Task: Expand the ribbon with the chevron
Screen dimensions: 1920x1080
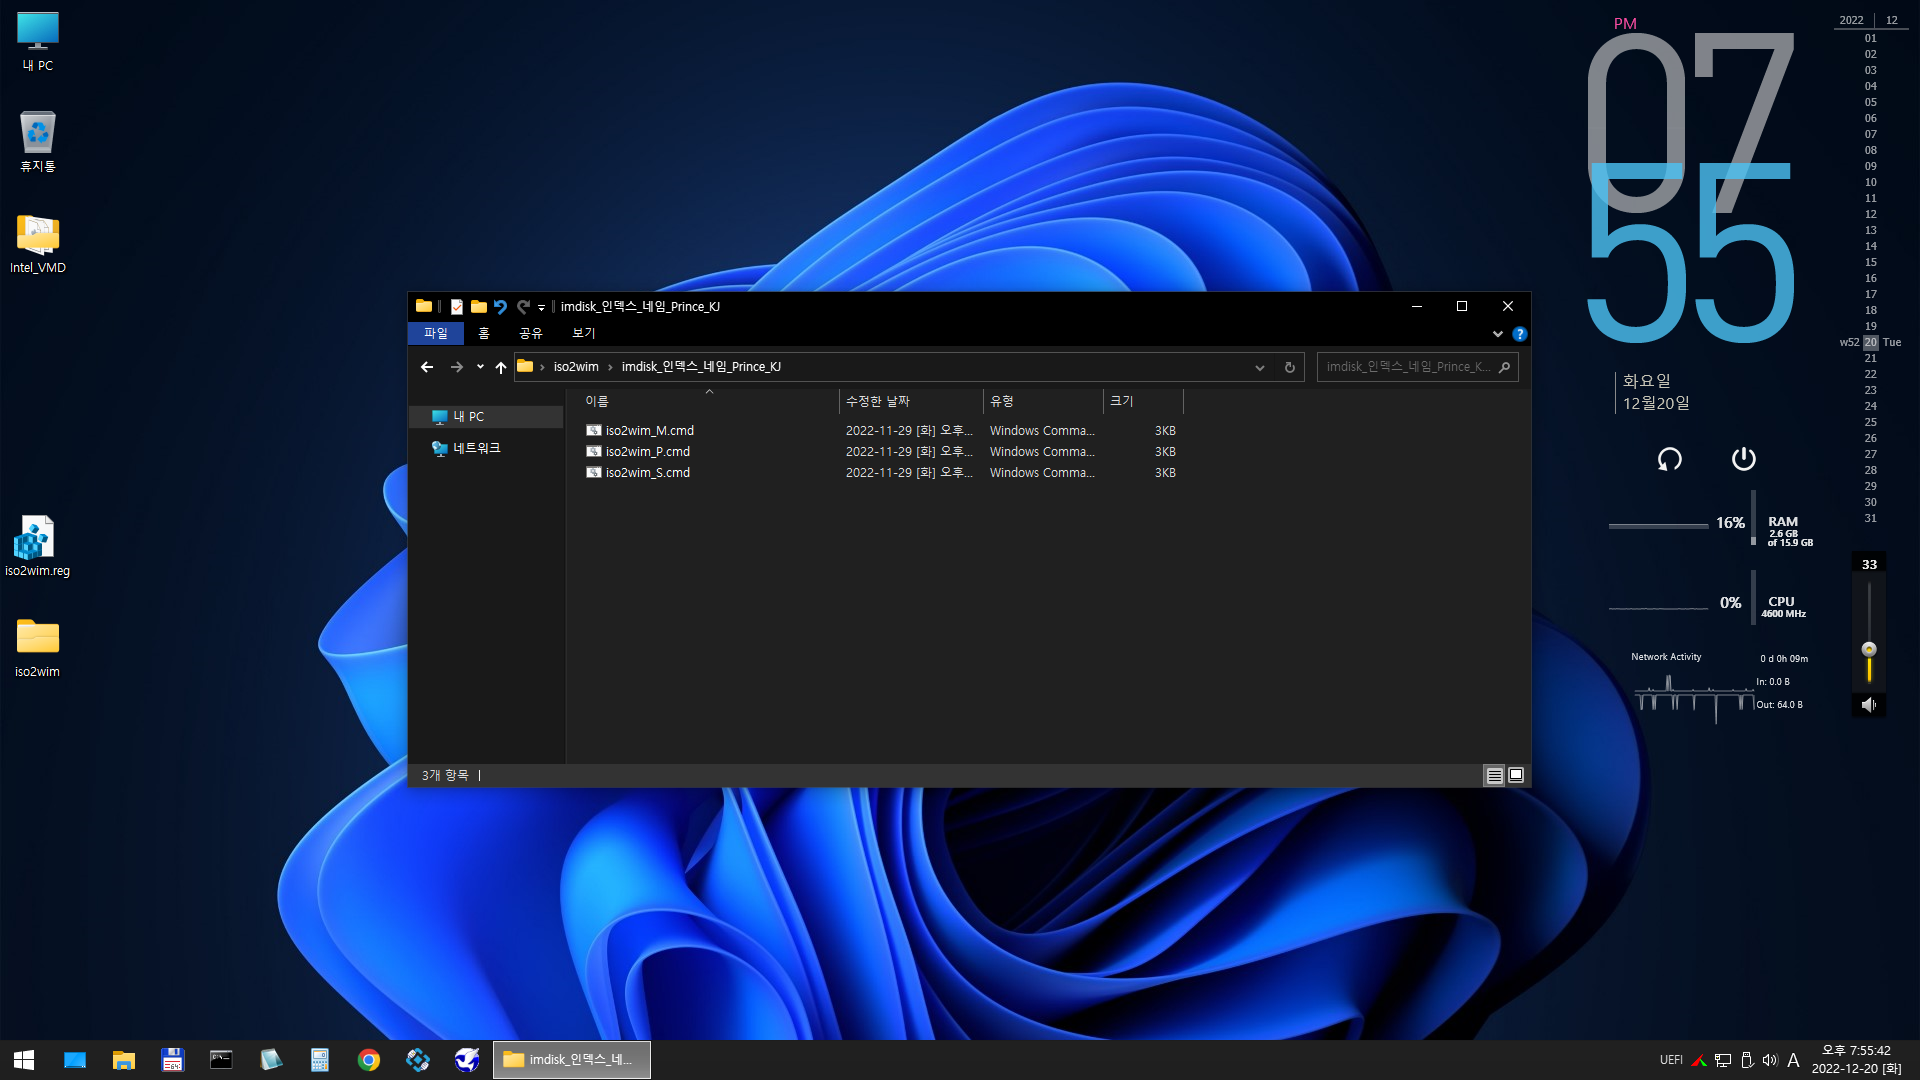Action: click(x=1497, y=334)
